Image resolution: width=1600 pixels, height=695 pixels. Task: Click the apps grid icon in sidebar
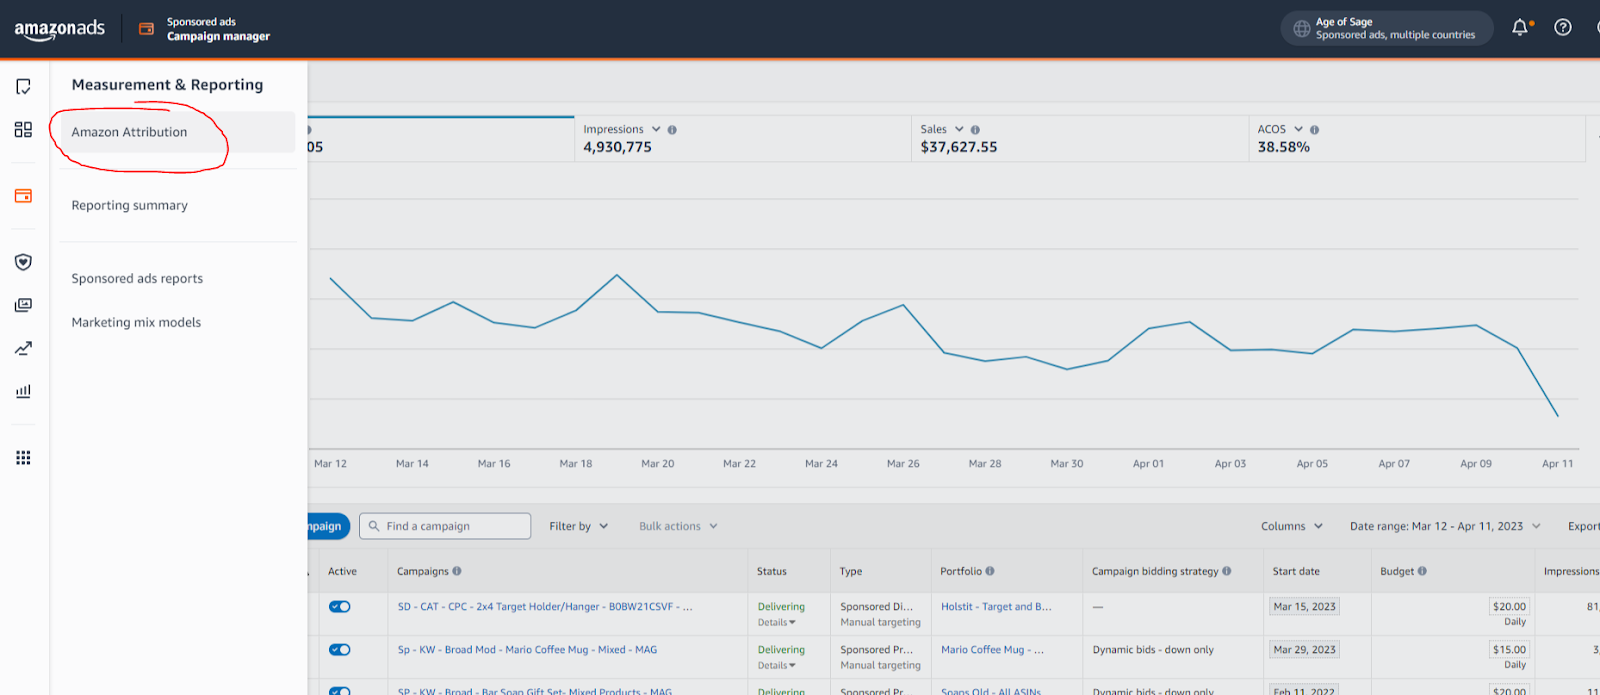click(23, 458)
